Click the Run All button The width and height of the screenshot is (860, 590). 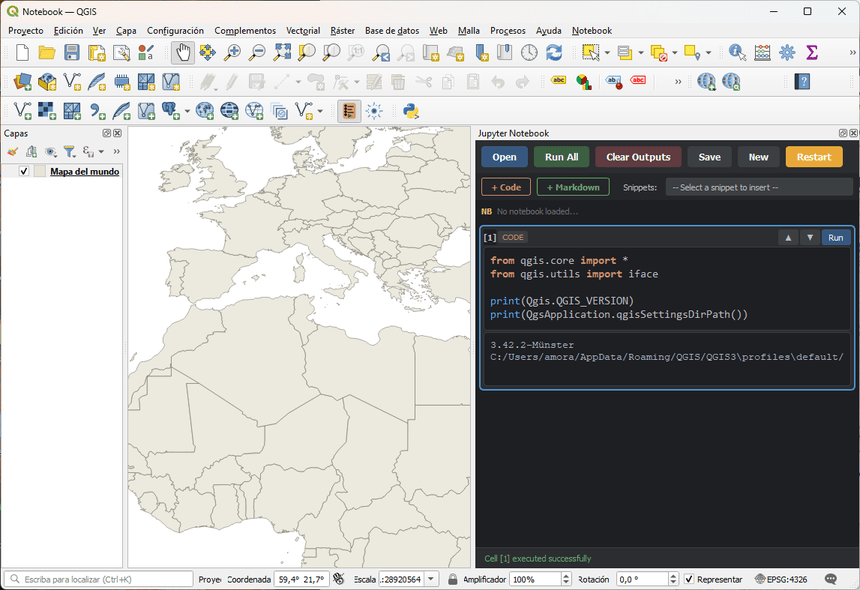(562, 157)
